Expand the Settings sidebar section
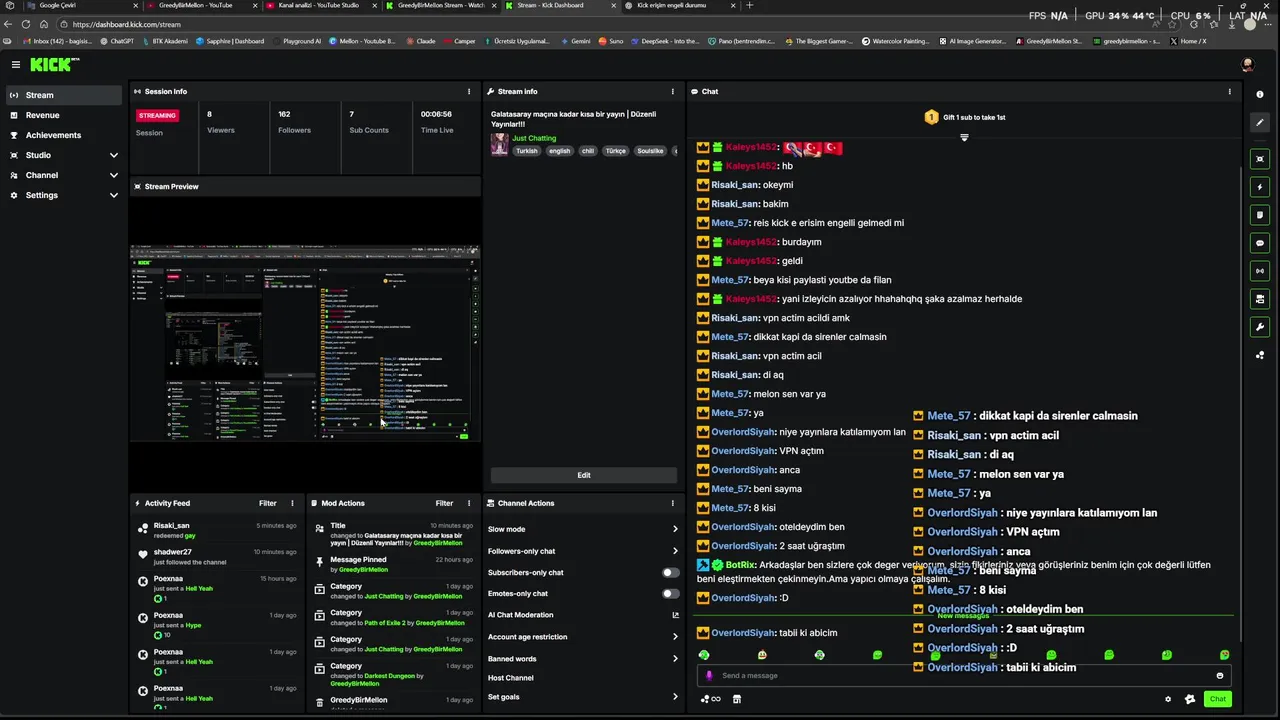The height and width of the screenshot is (720, 1280). (x=113, y=195)
